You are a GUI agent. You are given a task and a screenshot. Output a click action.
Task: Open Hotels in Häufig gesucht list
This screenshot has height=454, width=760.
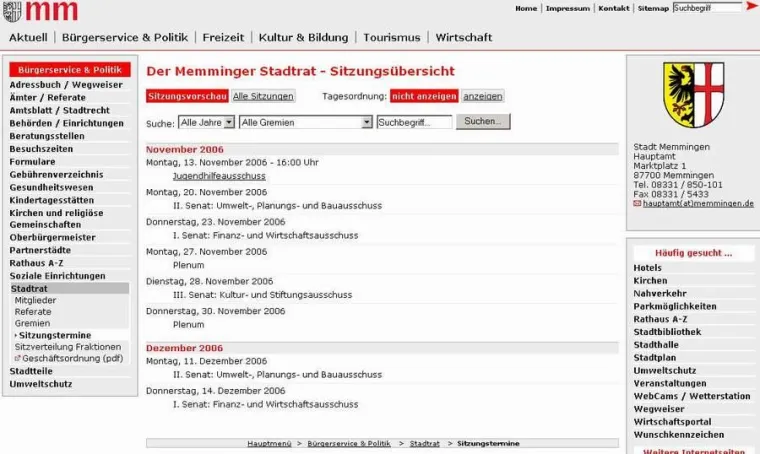[x=648, y=268]
